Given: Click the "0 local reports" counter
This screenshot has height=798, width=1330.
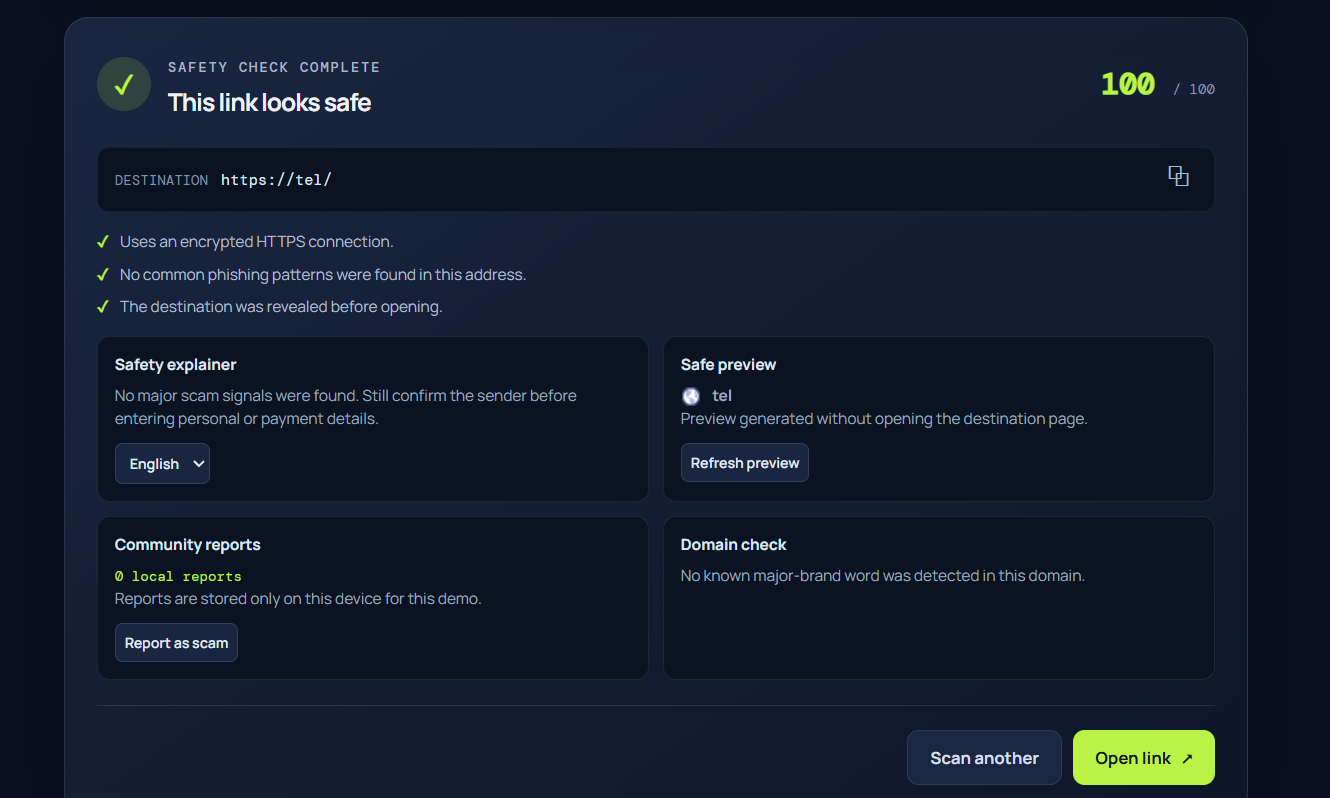Looking at the screenshot, I should pos(178,577).
